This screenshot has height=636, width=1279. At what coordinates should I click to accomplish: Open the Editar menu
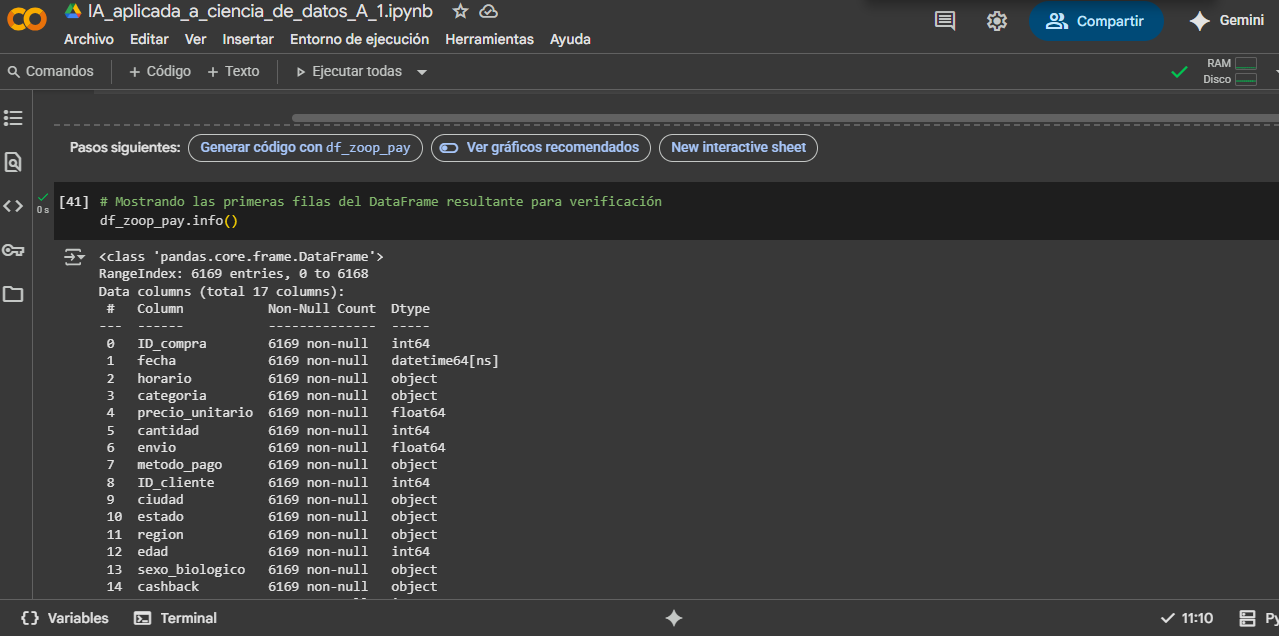[x=149, y=39]
